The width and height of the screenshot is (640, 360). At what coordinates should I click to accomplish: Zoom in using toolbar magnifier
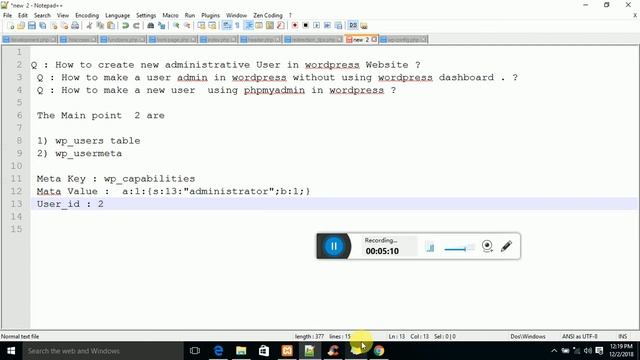click(176, 26)
